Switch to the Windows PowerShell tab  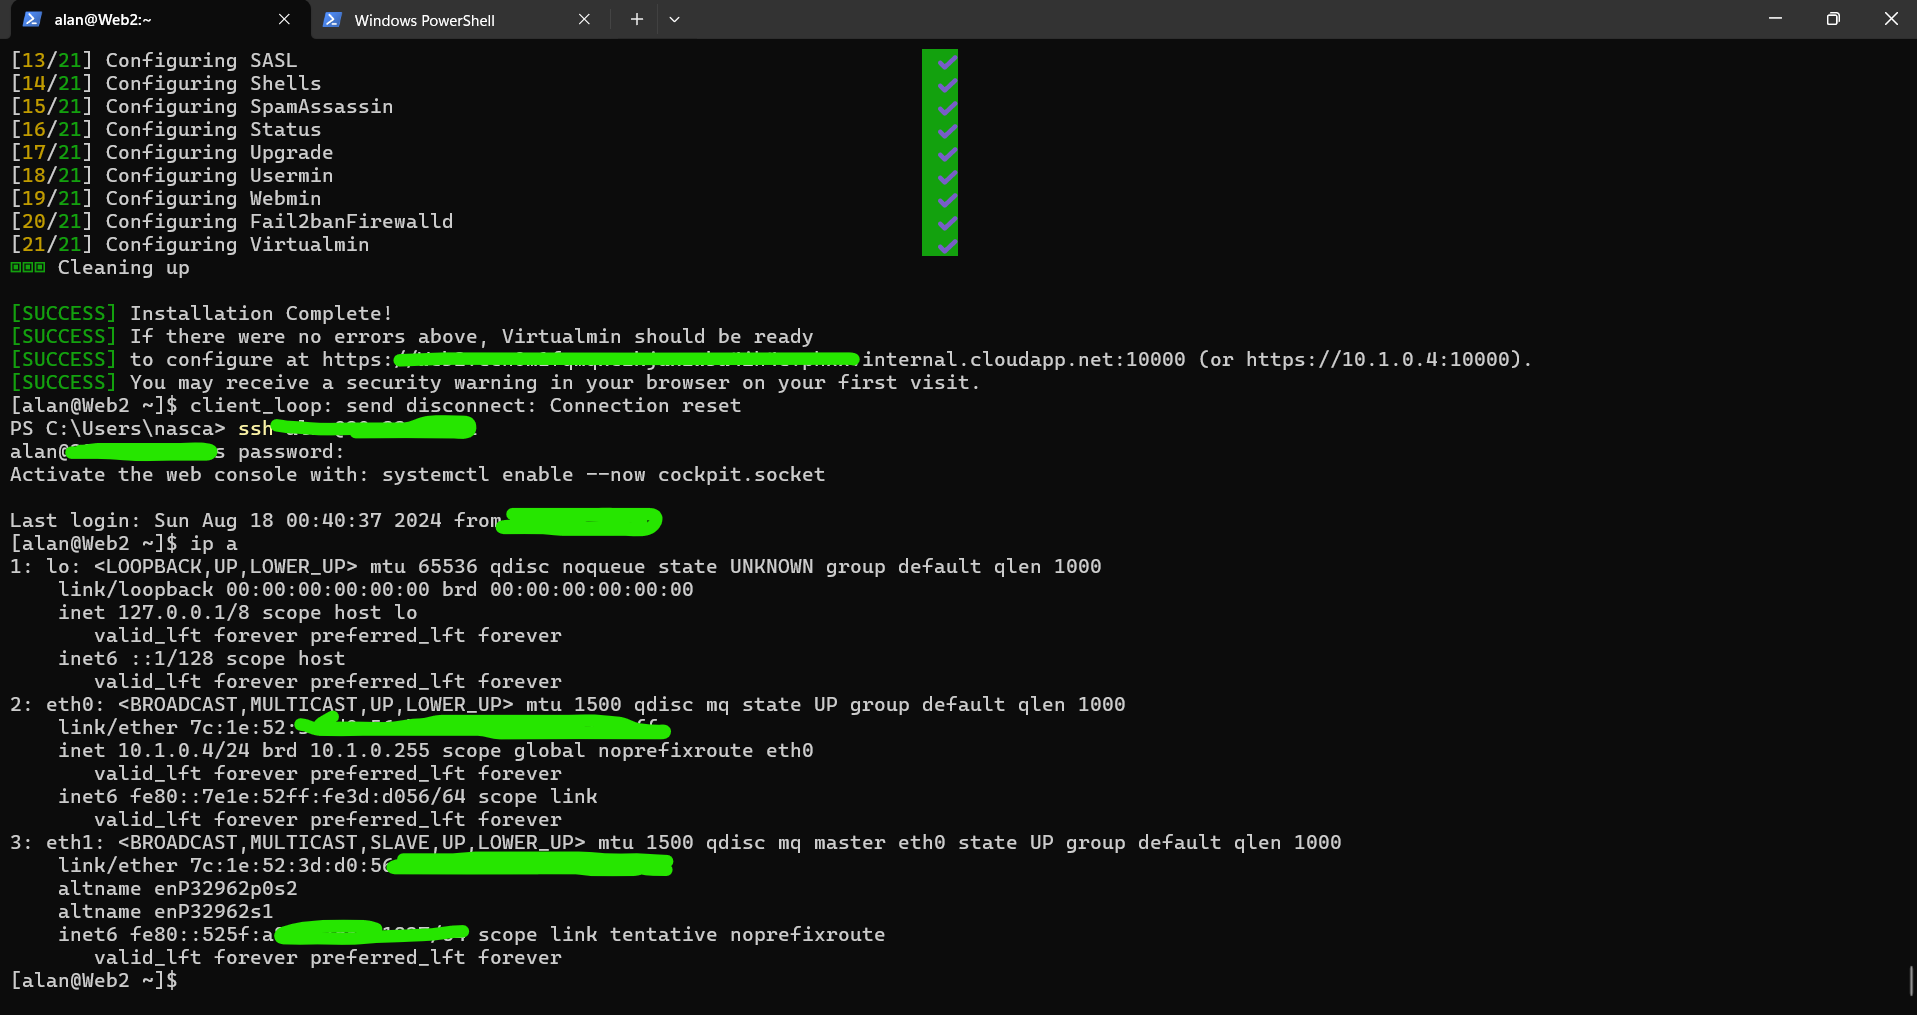460,20
